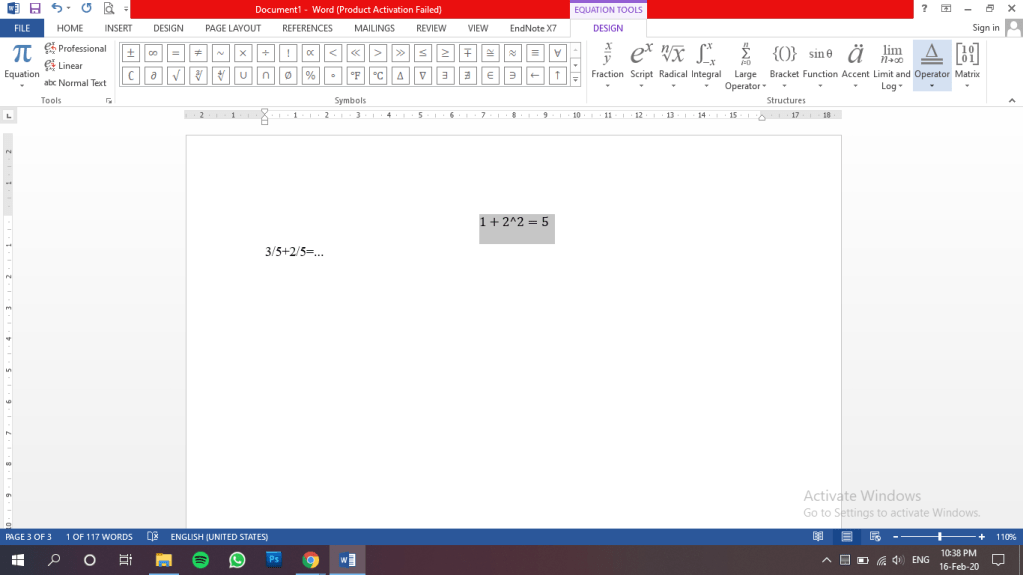Adjust the zoom slider in status bar
The height and width of the screenshot is (575, 1023).
[939, 537]
